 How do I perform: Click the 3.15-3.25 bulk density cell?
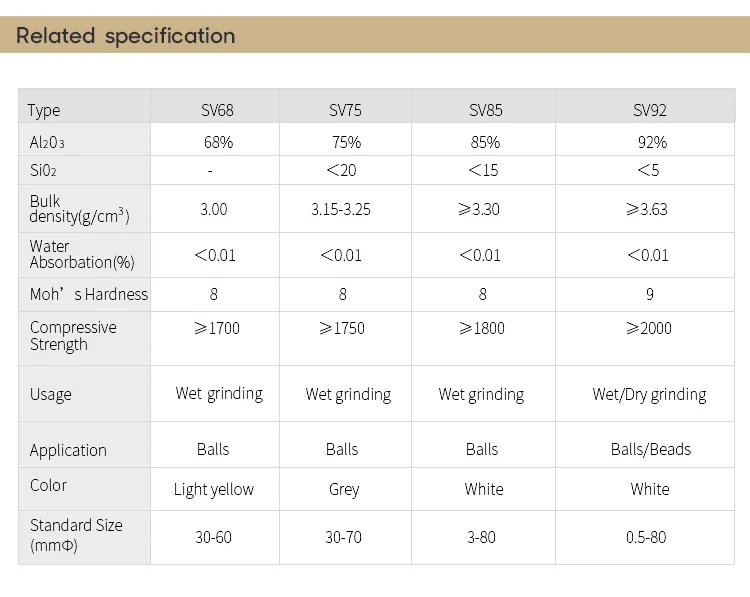click(341, 209)
